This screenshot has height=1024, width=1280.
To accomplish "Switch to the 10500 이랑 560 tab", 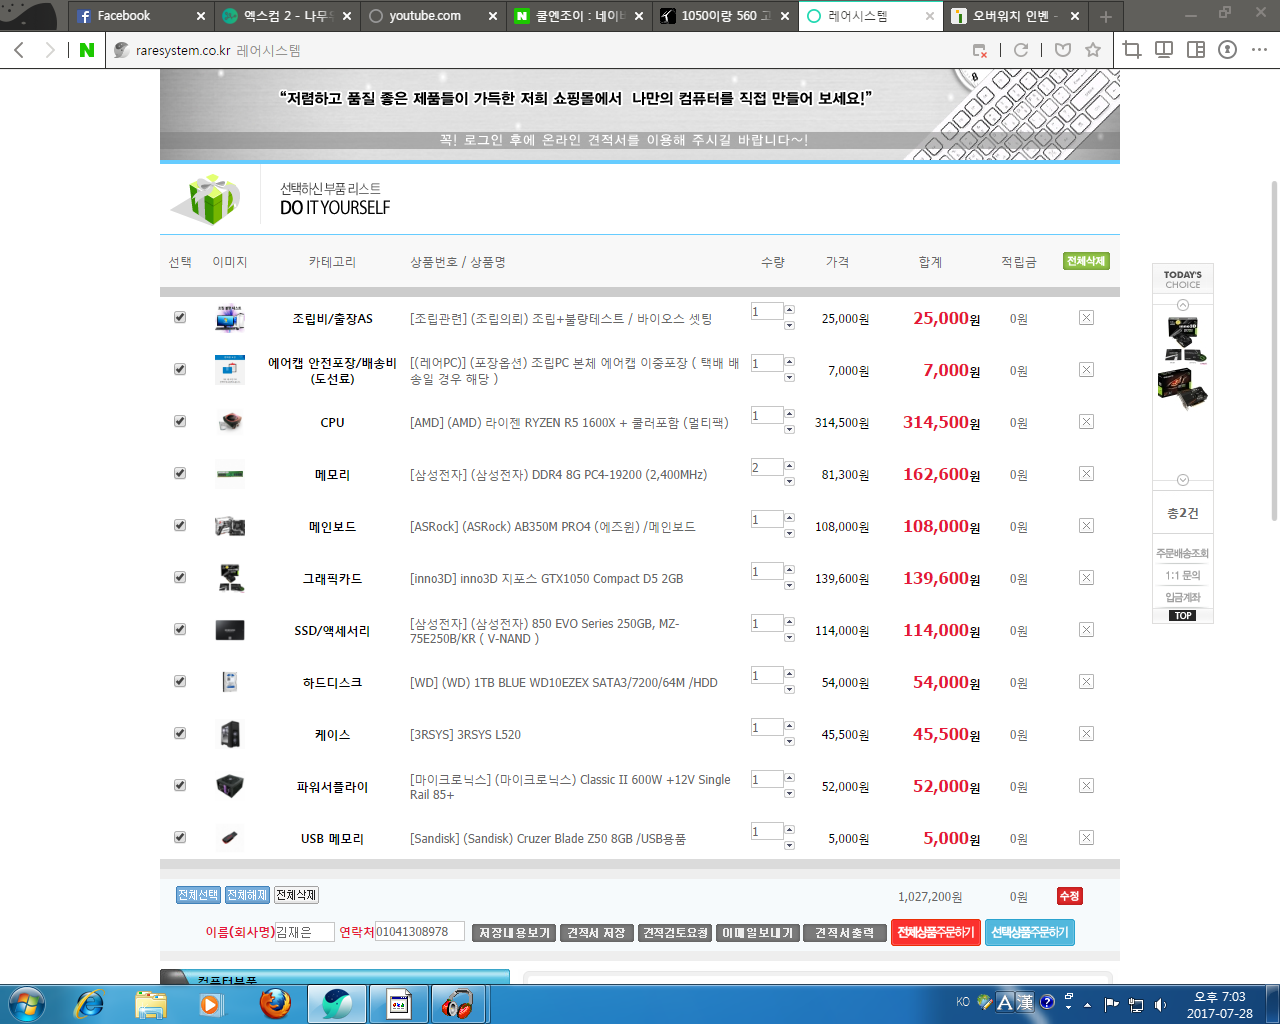I will point(725,16).
